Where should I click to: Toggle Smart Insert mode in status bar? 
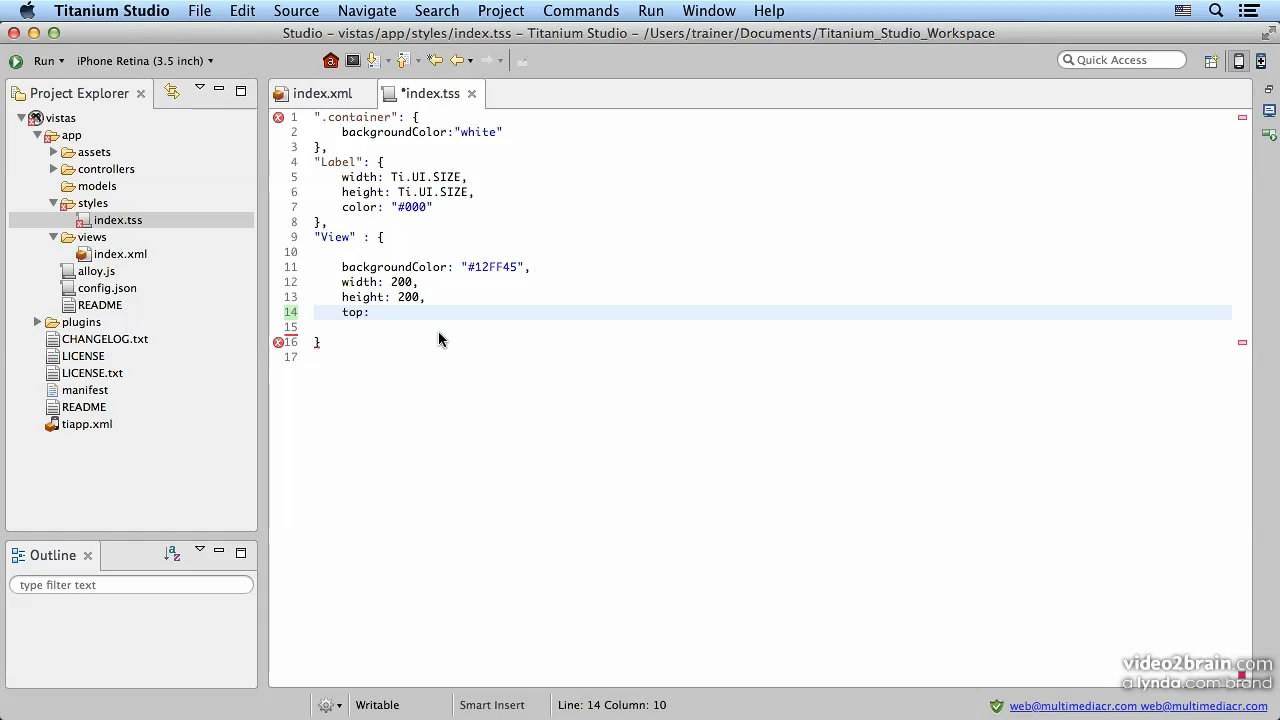pos(491,705)
